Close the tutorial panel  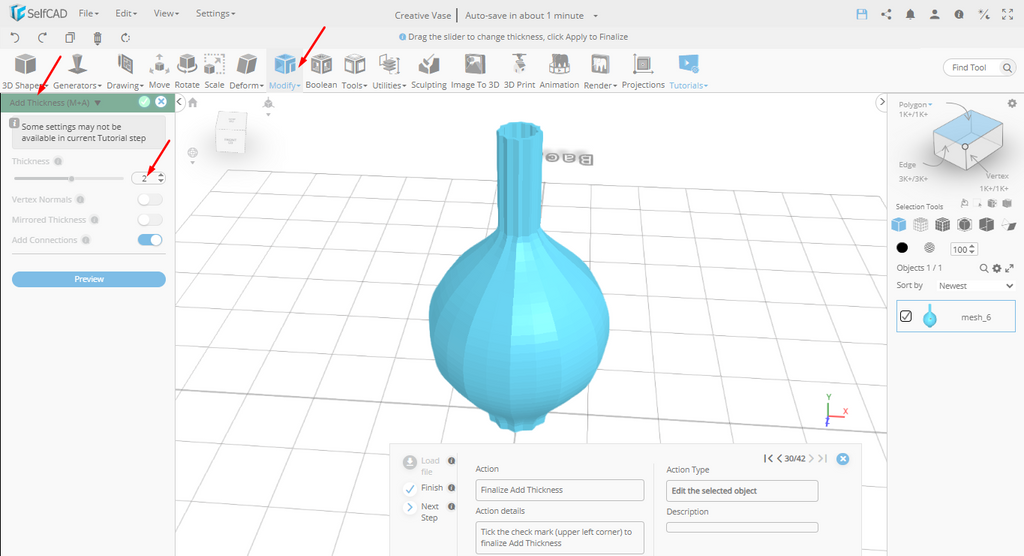(843, 459)
